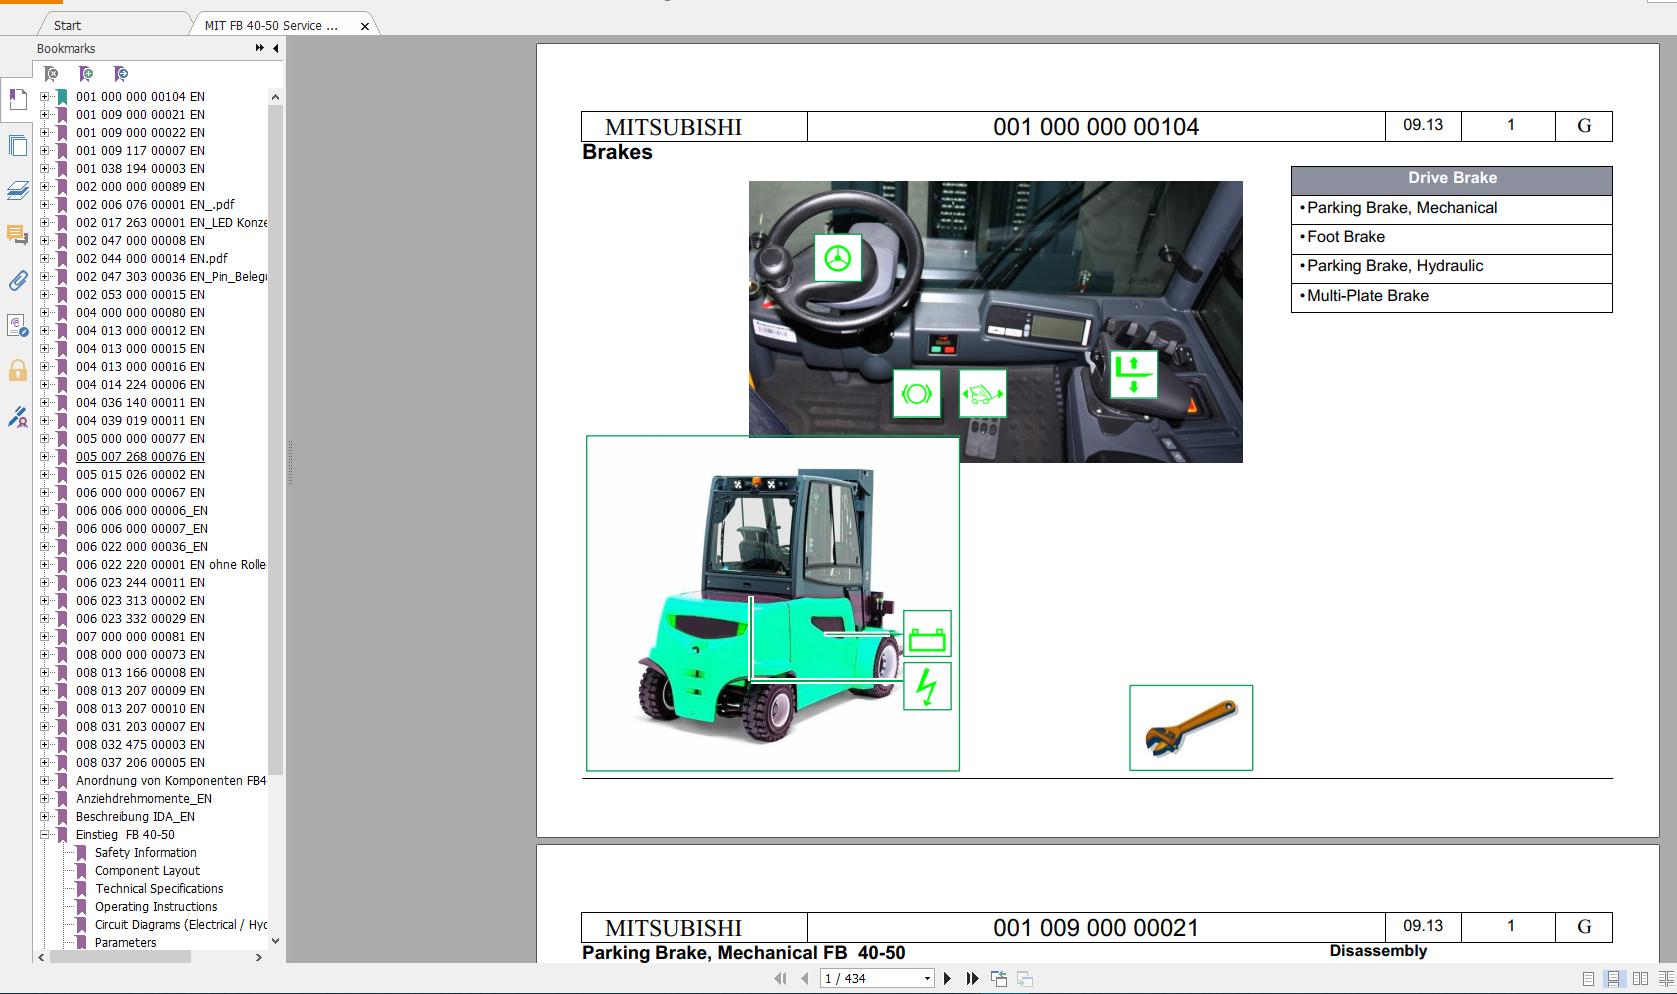Collapse the Einstieg FB 40-50 bookmark
The height and width of the screenshot is (994, 1677).
(x=44, y=835)
